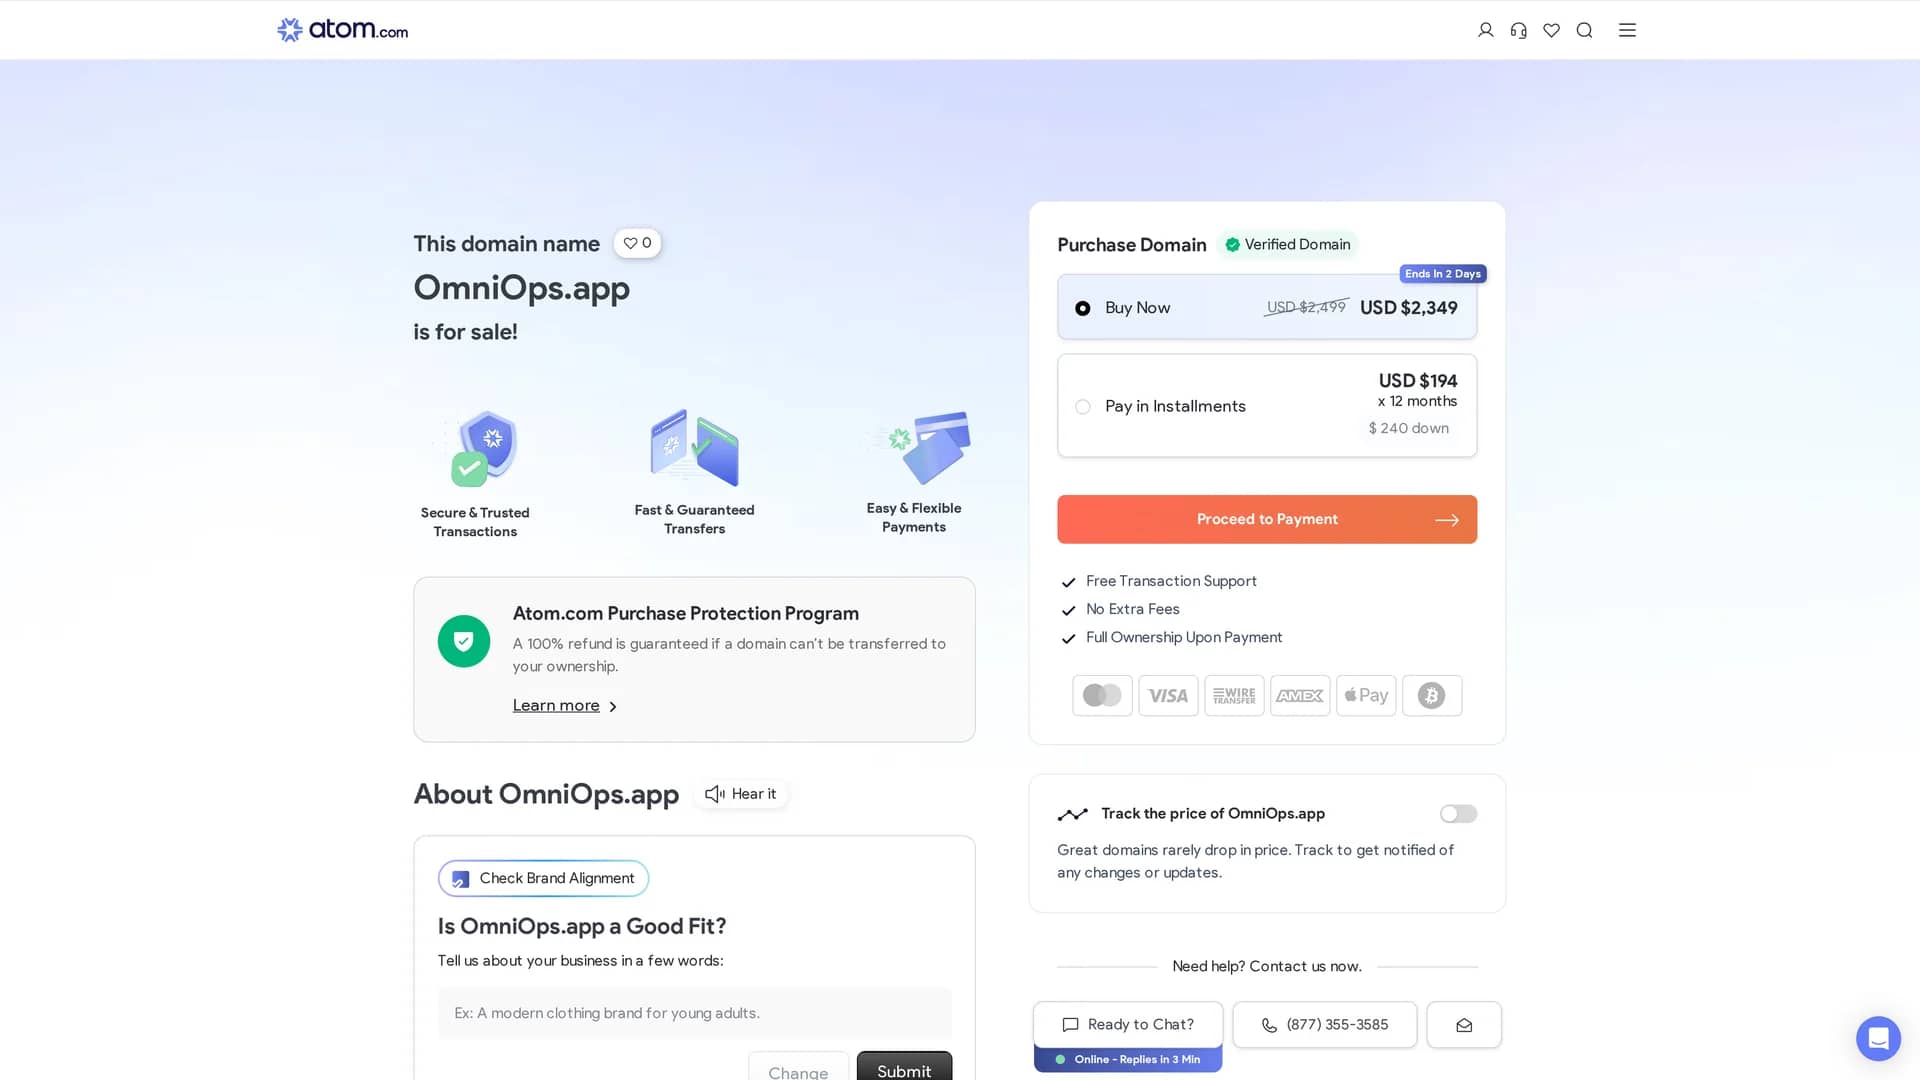Click Check Brand Alignment button
Image resolution: width=1920 pixels, height=1080 pixels.
pos(543,878)
